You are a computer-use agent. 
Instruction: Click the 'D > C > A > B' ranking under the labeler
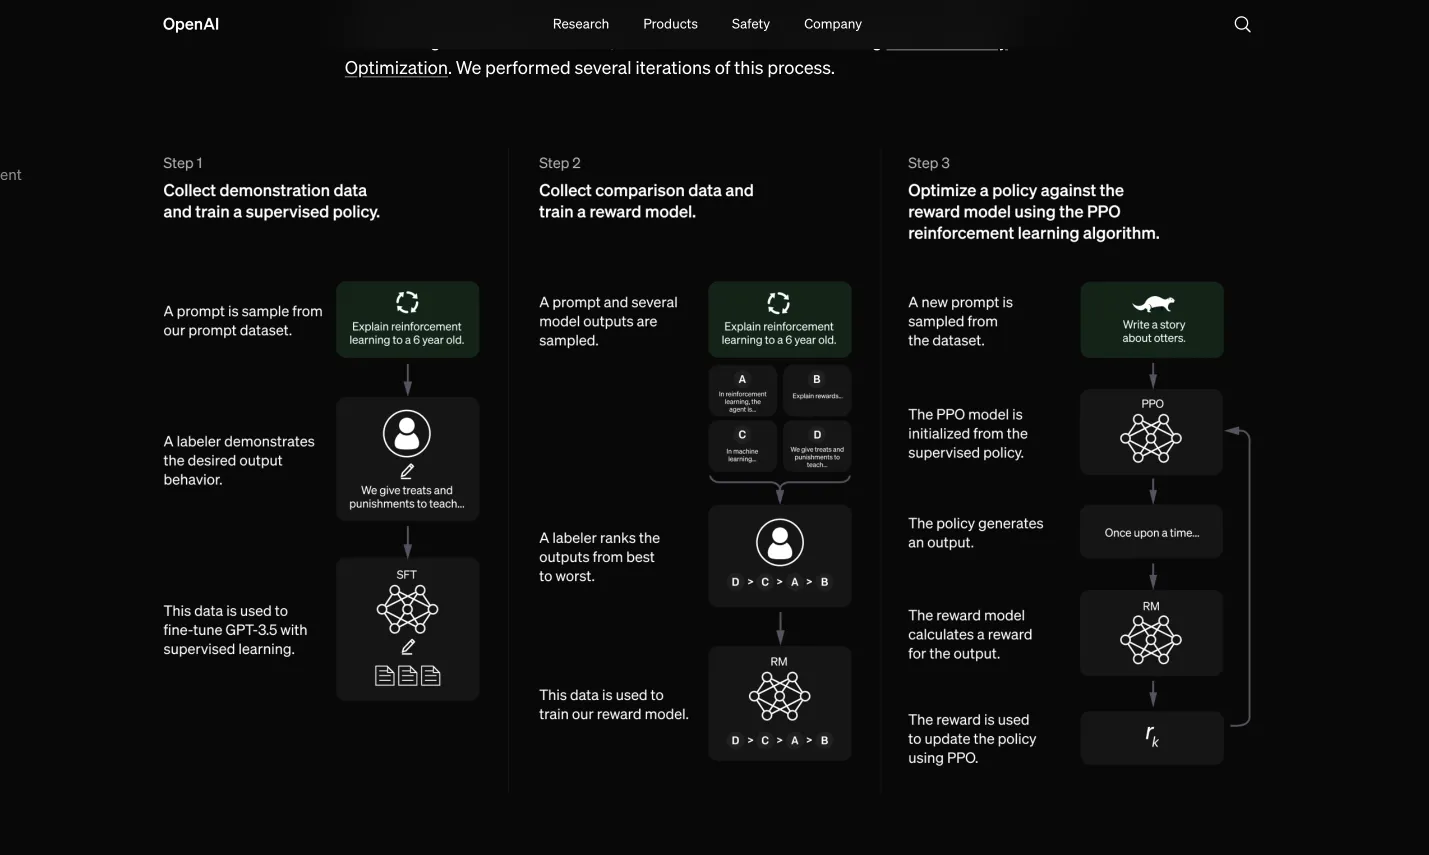pos(780,582)
